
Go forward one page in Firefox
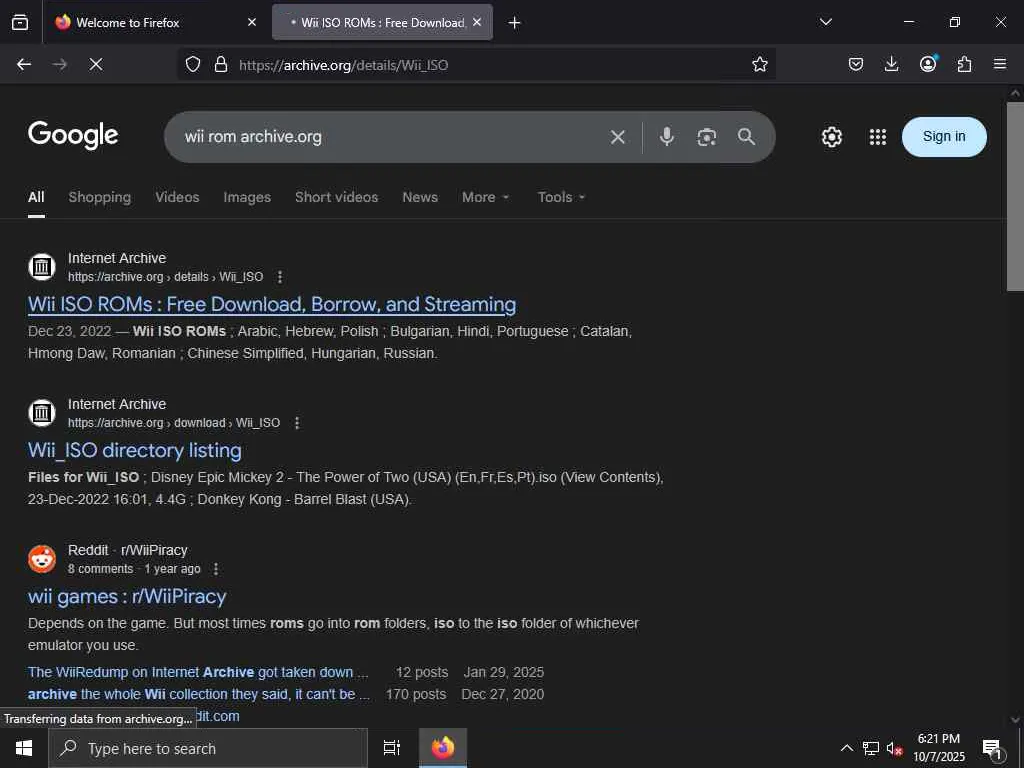tap(60, 64)
